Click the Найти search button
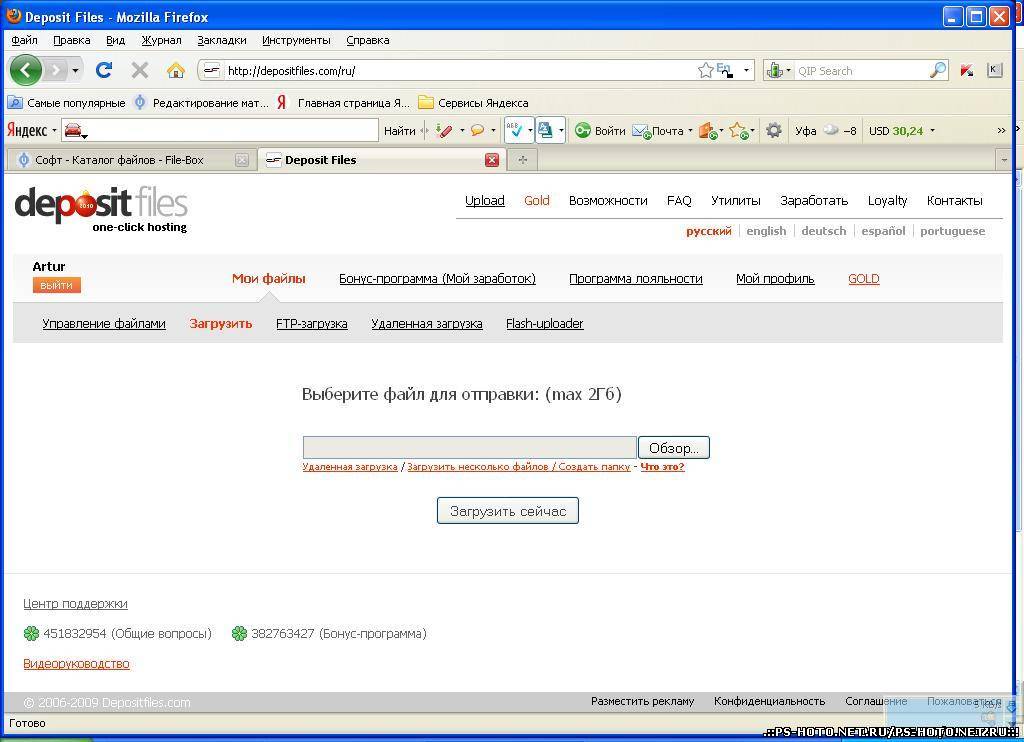1024x742 pixels. [400, 131]
